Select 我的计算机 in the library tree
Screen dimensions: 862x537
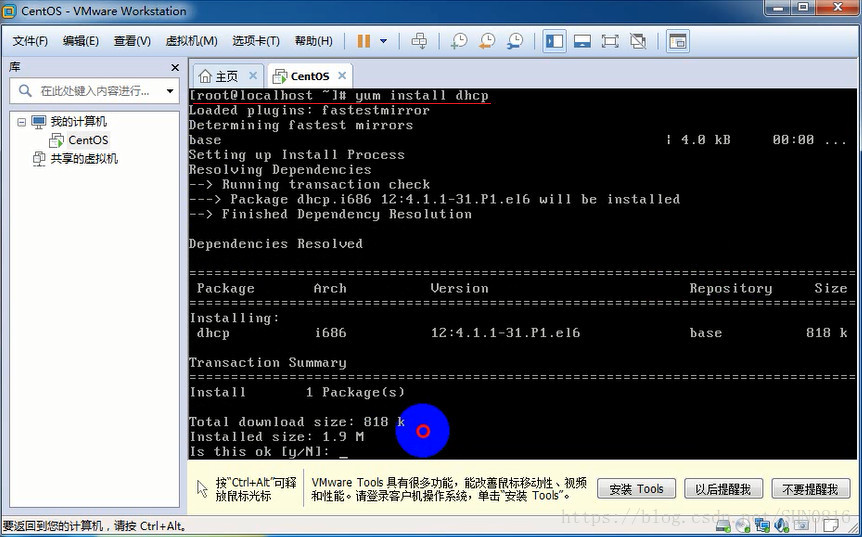(x=79, y=121)
